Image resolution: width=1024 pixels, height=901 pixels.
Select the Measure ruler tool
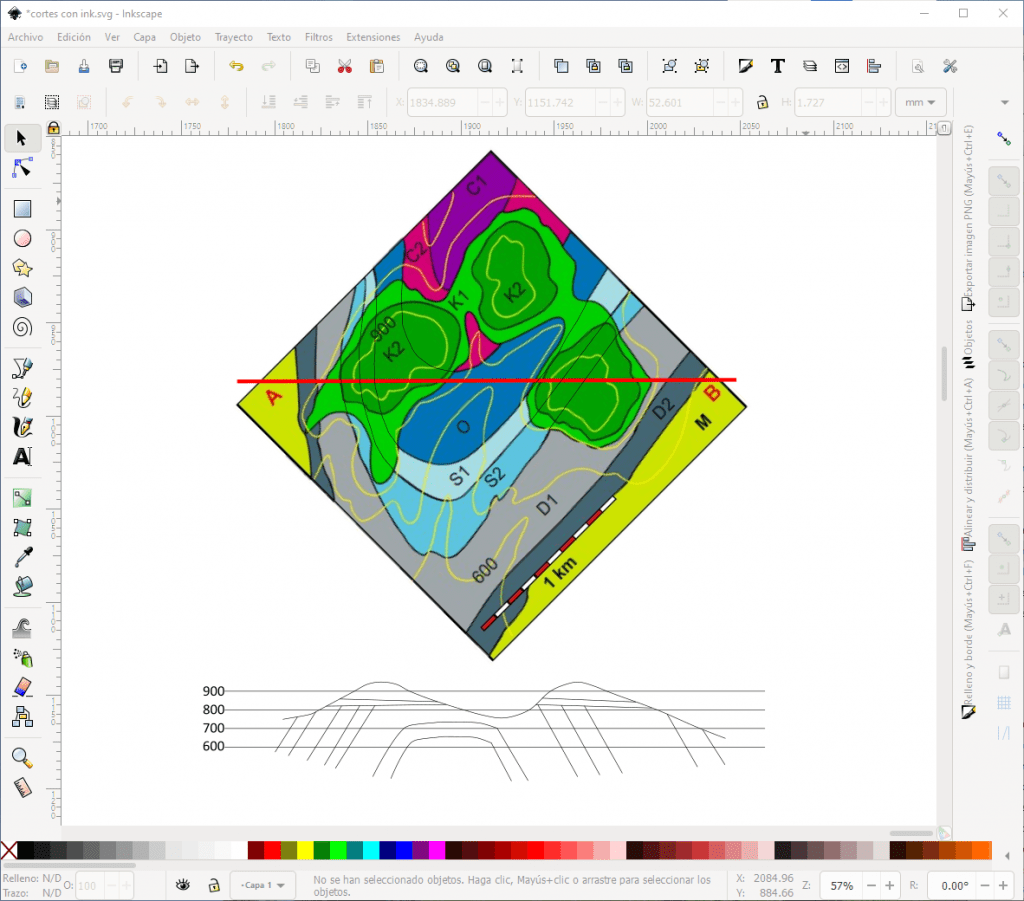(x=22, y=788)
